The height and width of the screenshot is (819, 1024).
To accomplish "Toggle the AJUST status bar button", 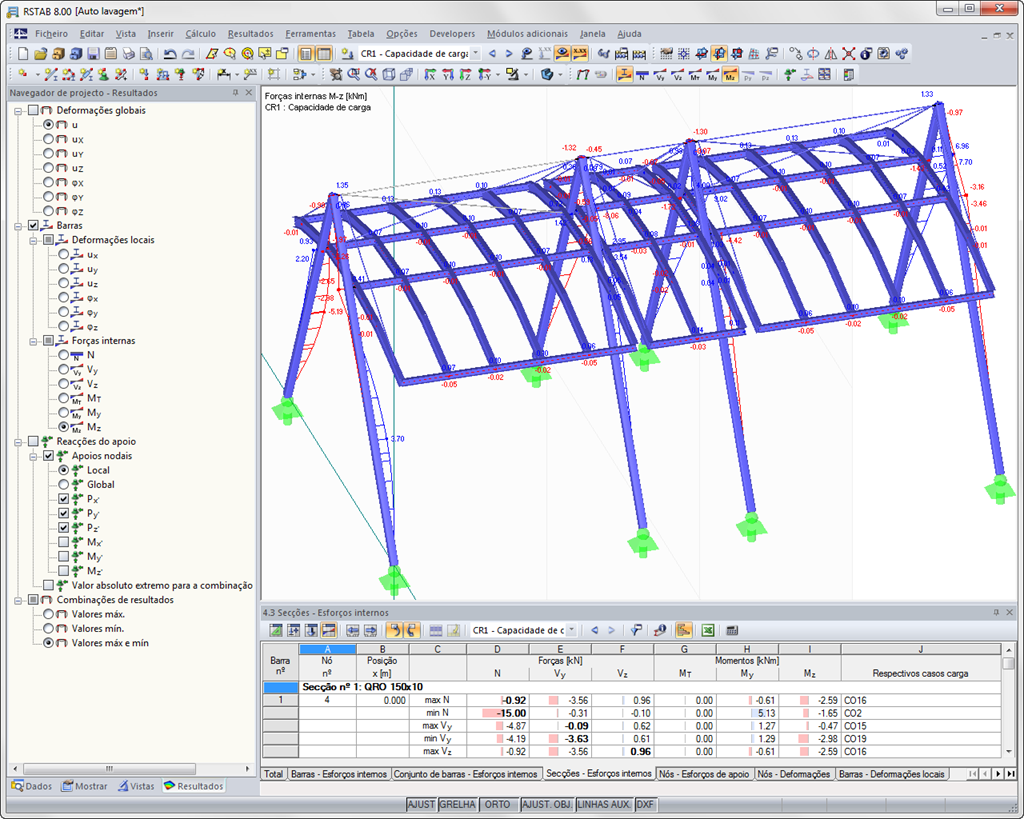I will point(421,805).
